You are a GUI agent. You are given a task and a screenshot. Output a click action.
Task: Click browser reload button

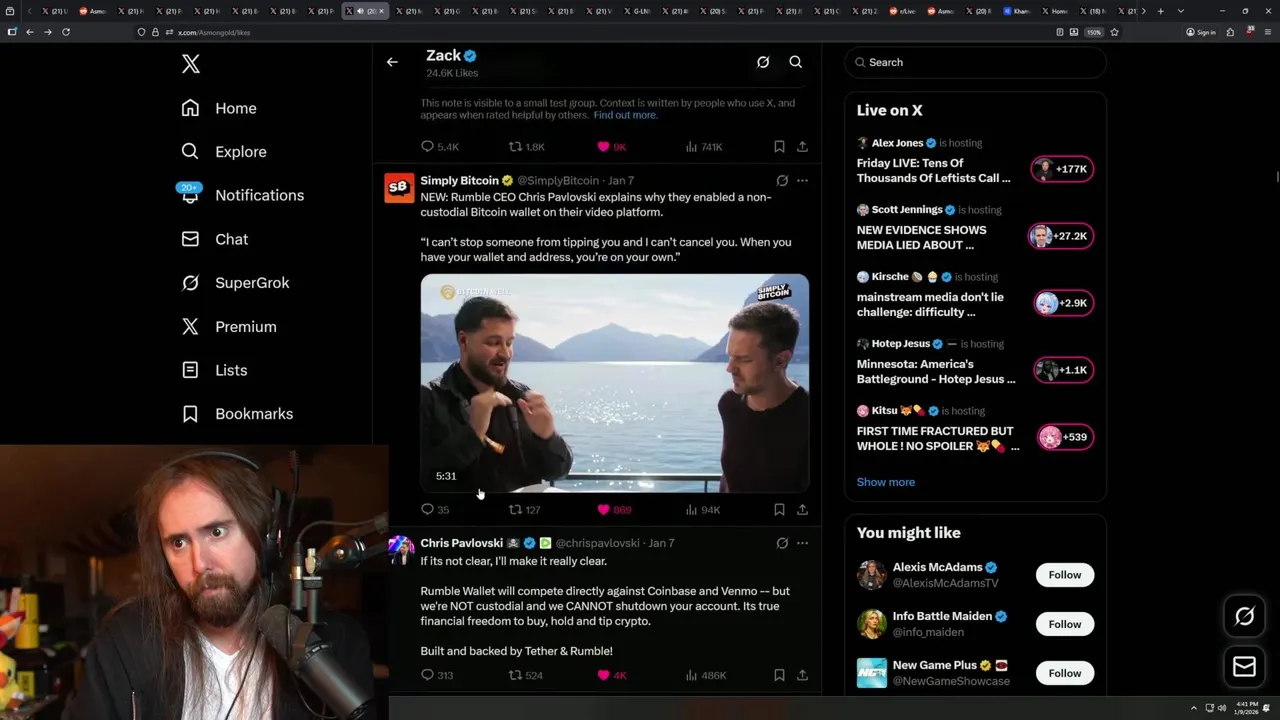66,32
